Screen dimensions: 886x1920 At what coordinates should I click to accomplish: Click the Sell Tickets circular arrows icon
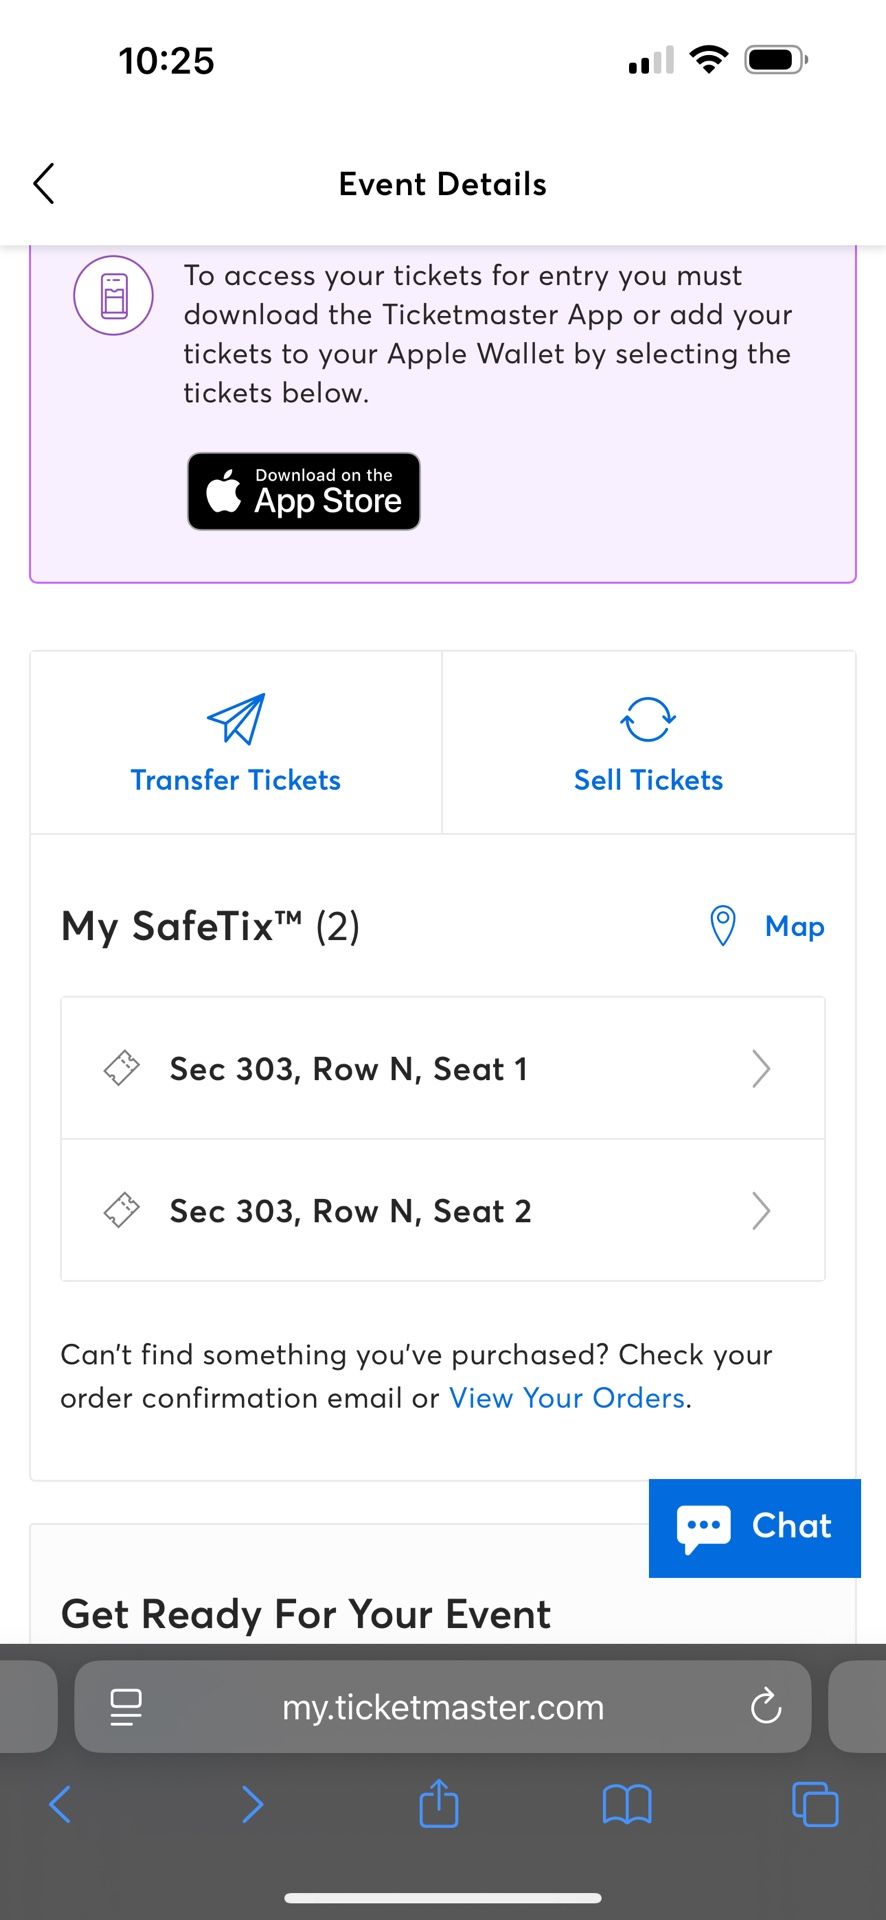[648, 717]
